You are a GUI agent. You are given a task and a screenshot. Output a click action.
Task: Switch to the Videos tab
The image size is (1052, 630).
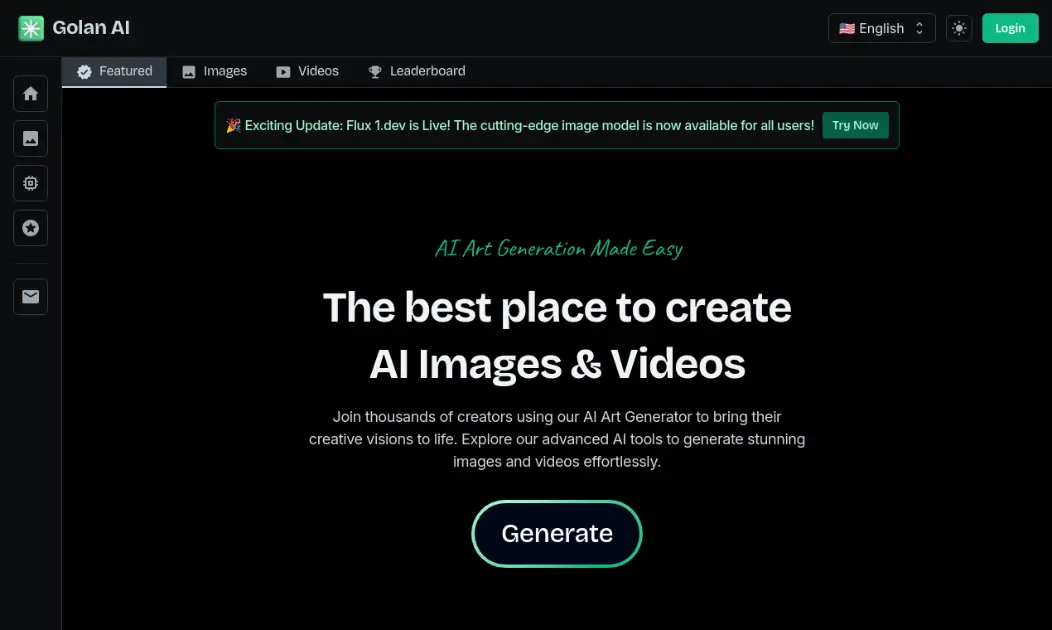tap(307, 72)
